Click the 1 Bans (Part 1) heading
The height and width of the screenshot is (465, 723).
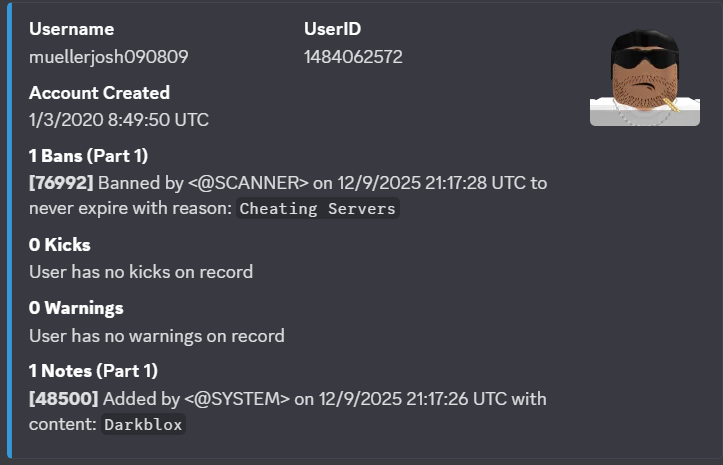coord(88,156)
